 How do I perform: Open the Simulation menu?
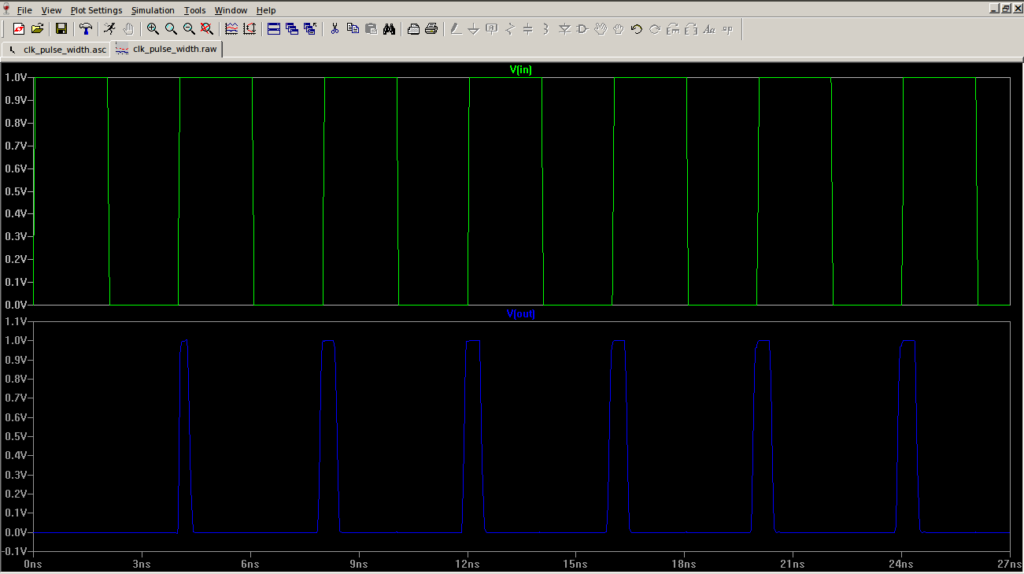pos(153,10)
